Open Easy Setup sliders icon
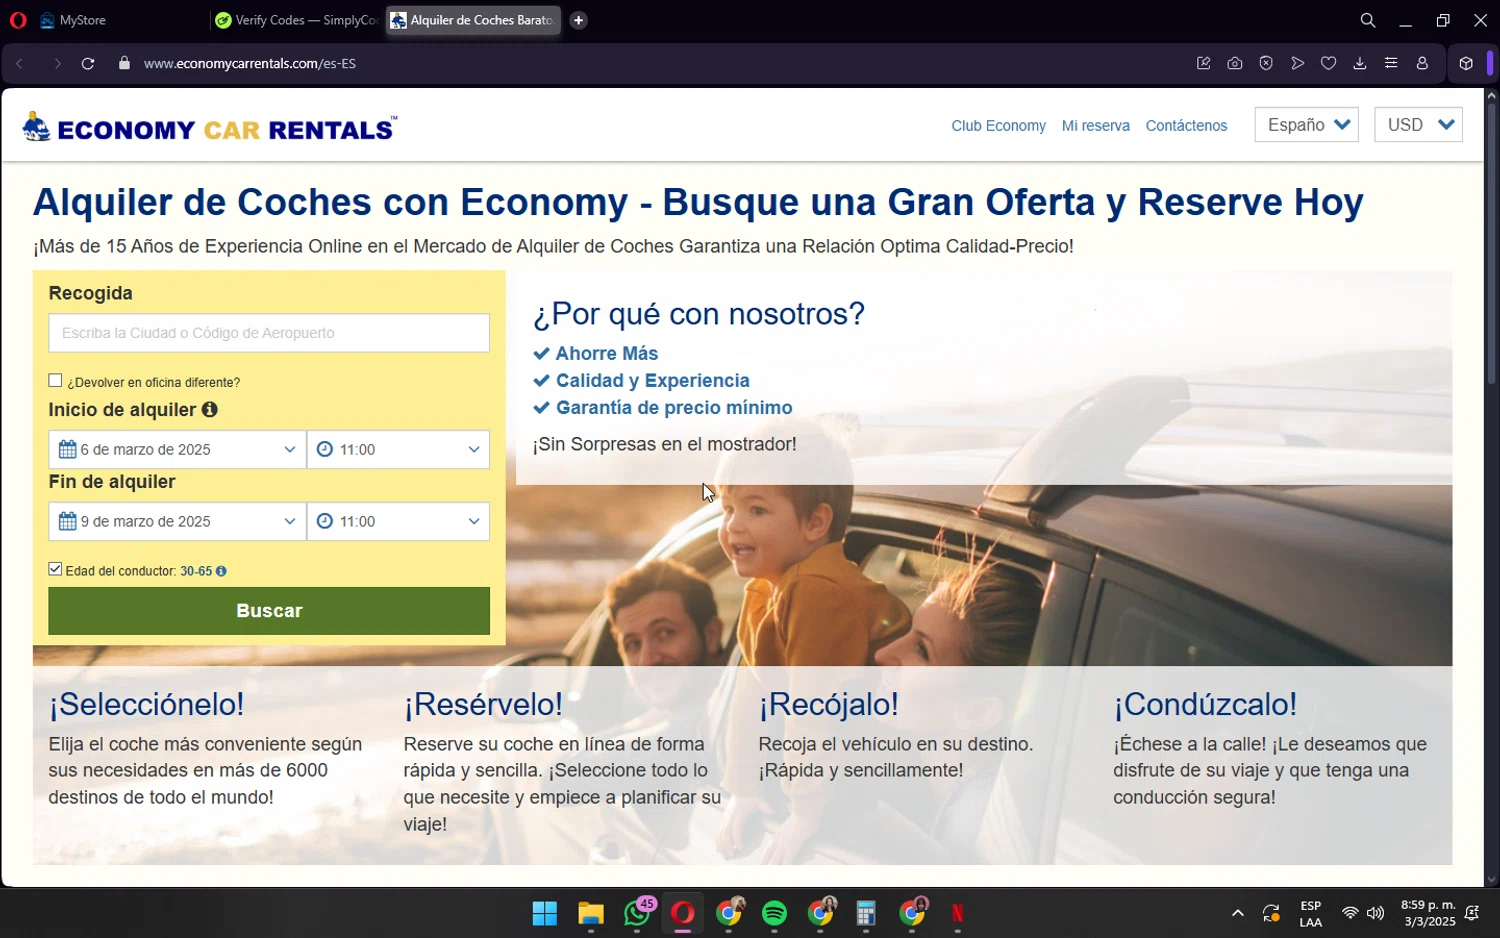1500x938 pixels. click(x=1391, y=63)
